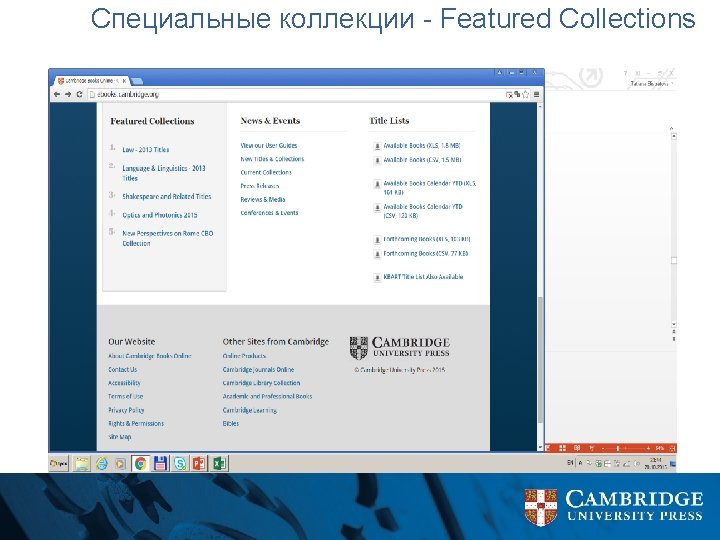720x540 pixels.
Task: Open Skype from taskbar
Action: pyautogui.click(x=180, y=464)
